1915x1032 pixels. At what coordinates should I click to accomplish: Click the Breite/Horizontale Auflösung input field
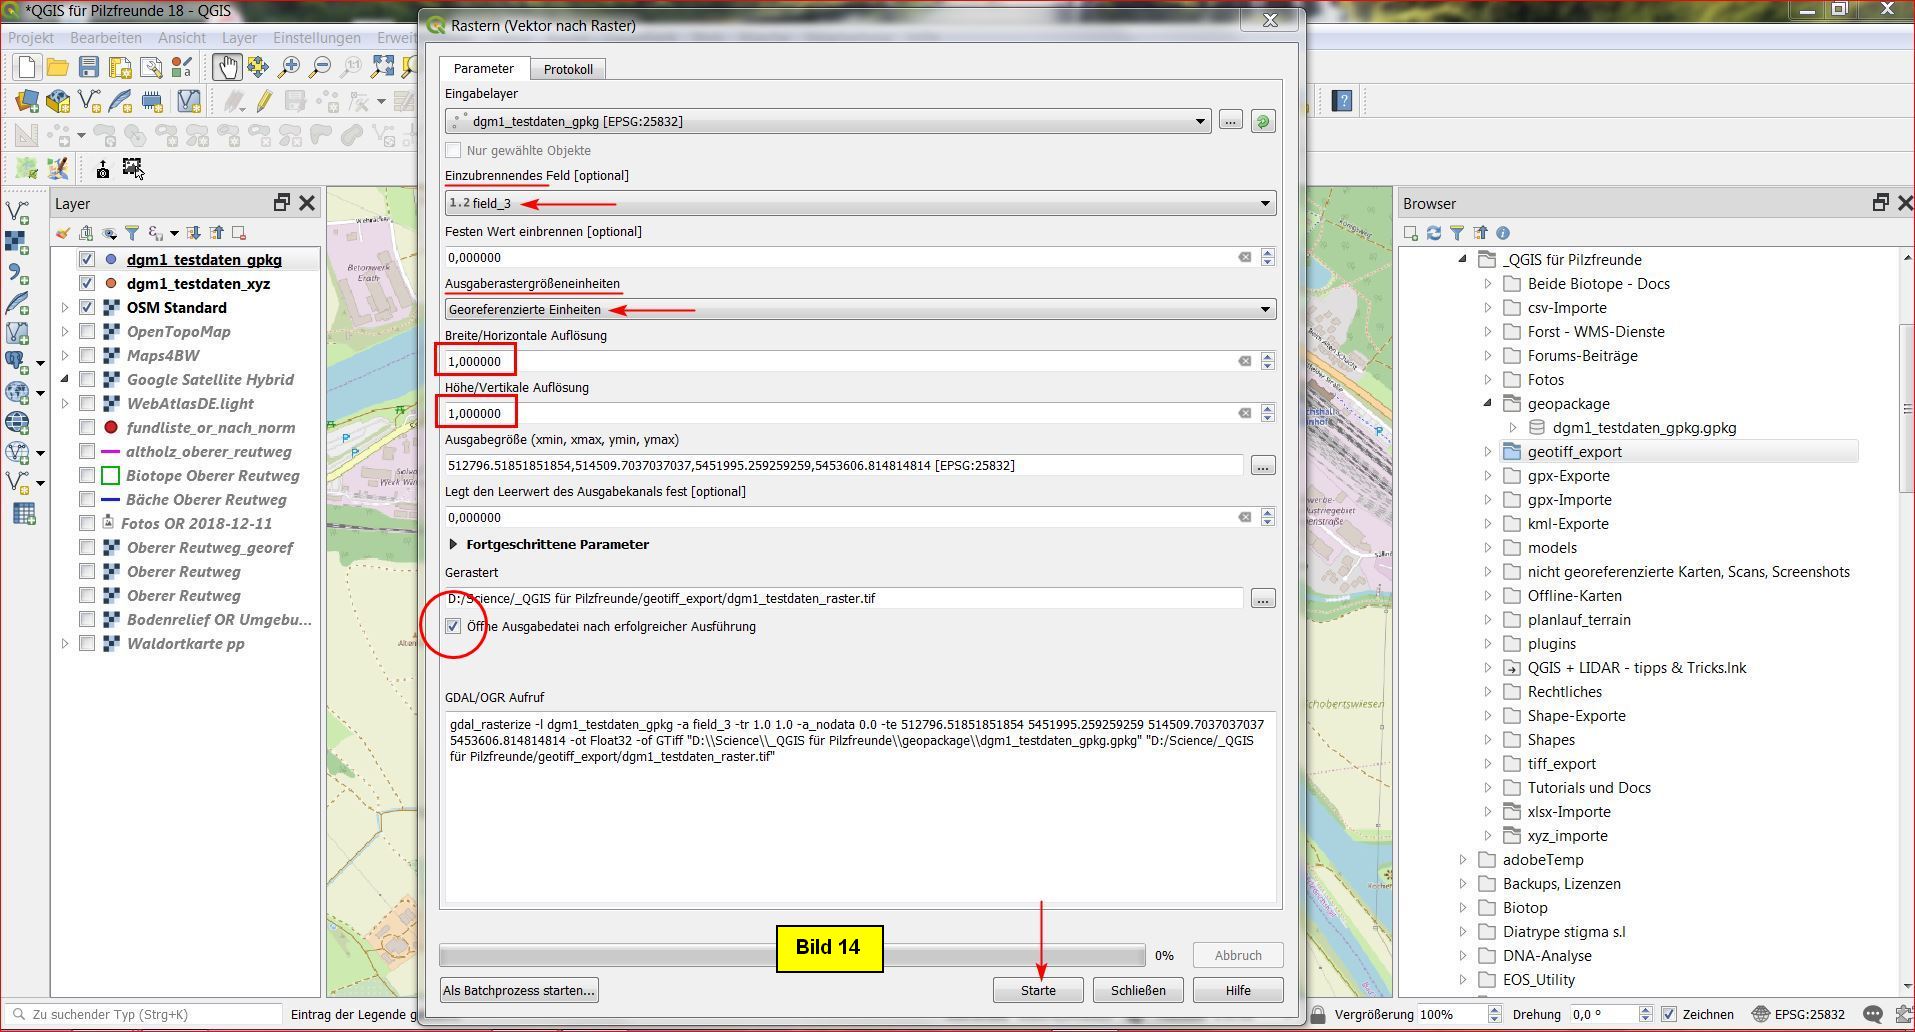pos(840,361)
